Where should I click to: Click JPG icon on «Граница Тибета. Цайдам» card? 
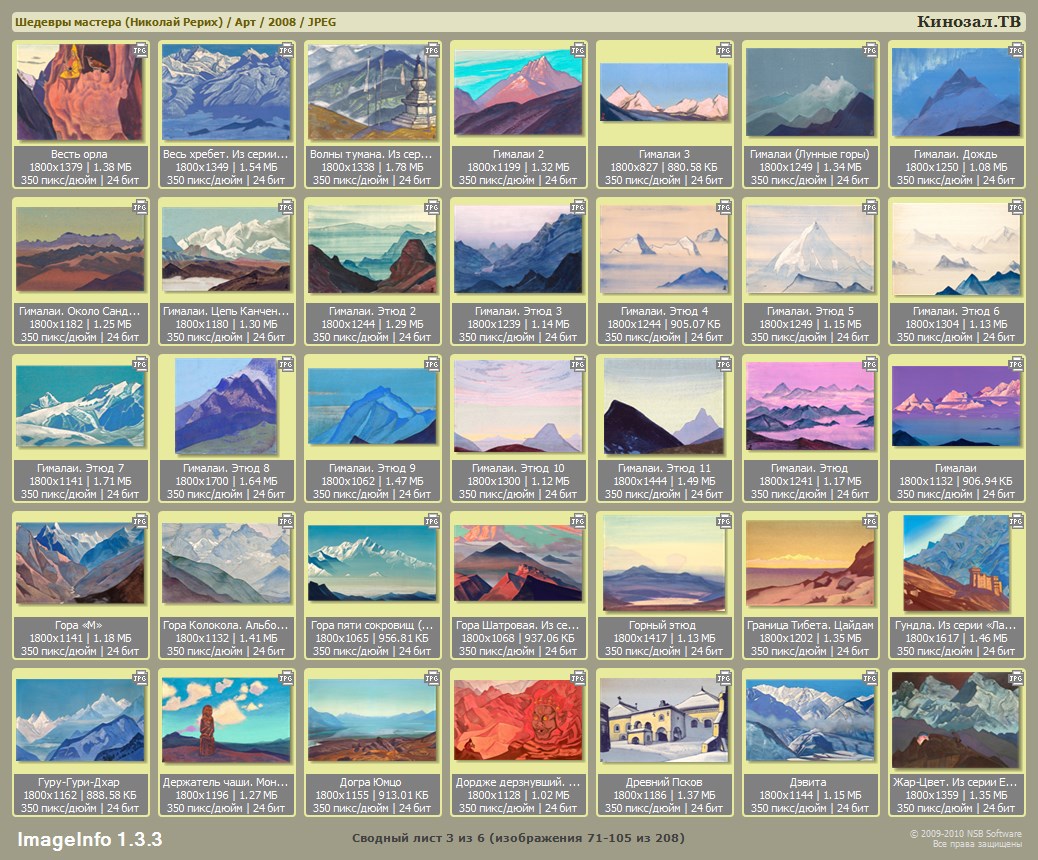point(870,521)
